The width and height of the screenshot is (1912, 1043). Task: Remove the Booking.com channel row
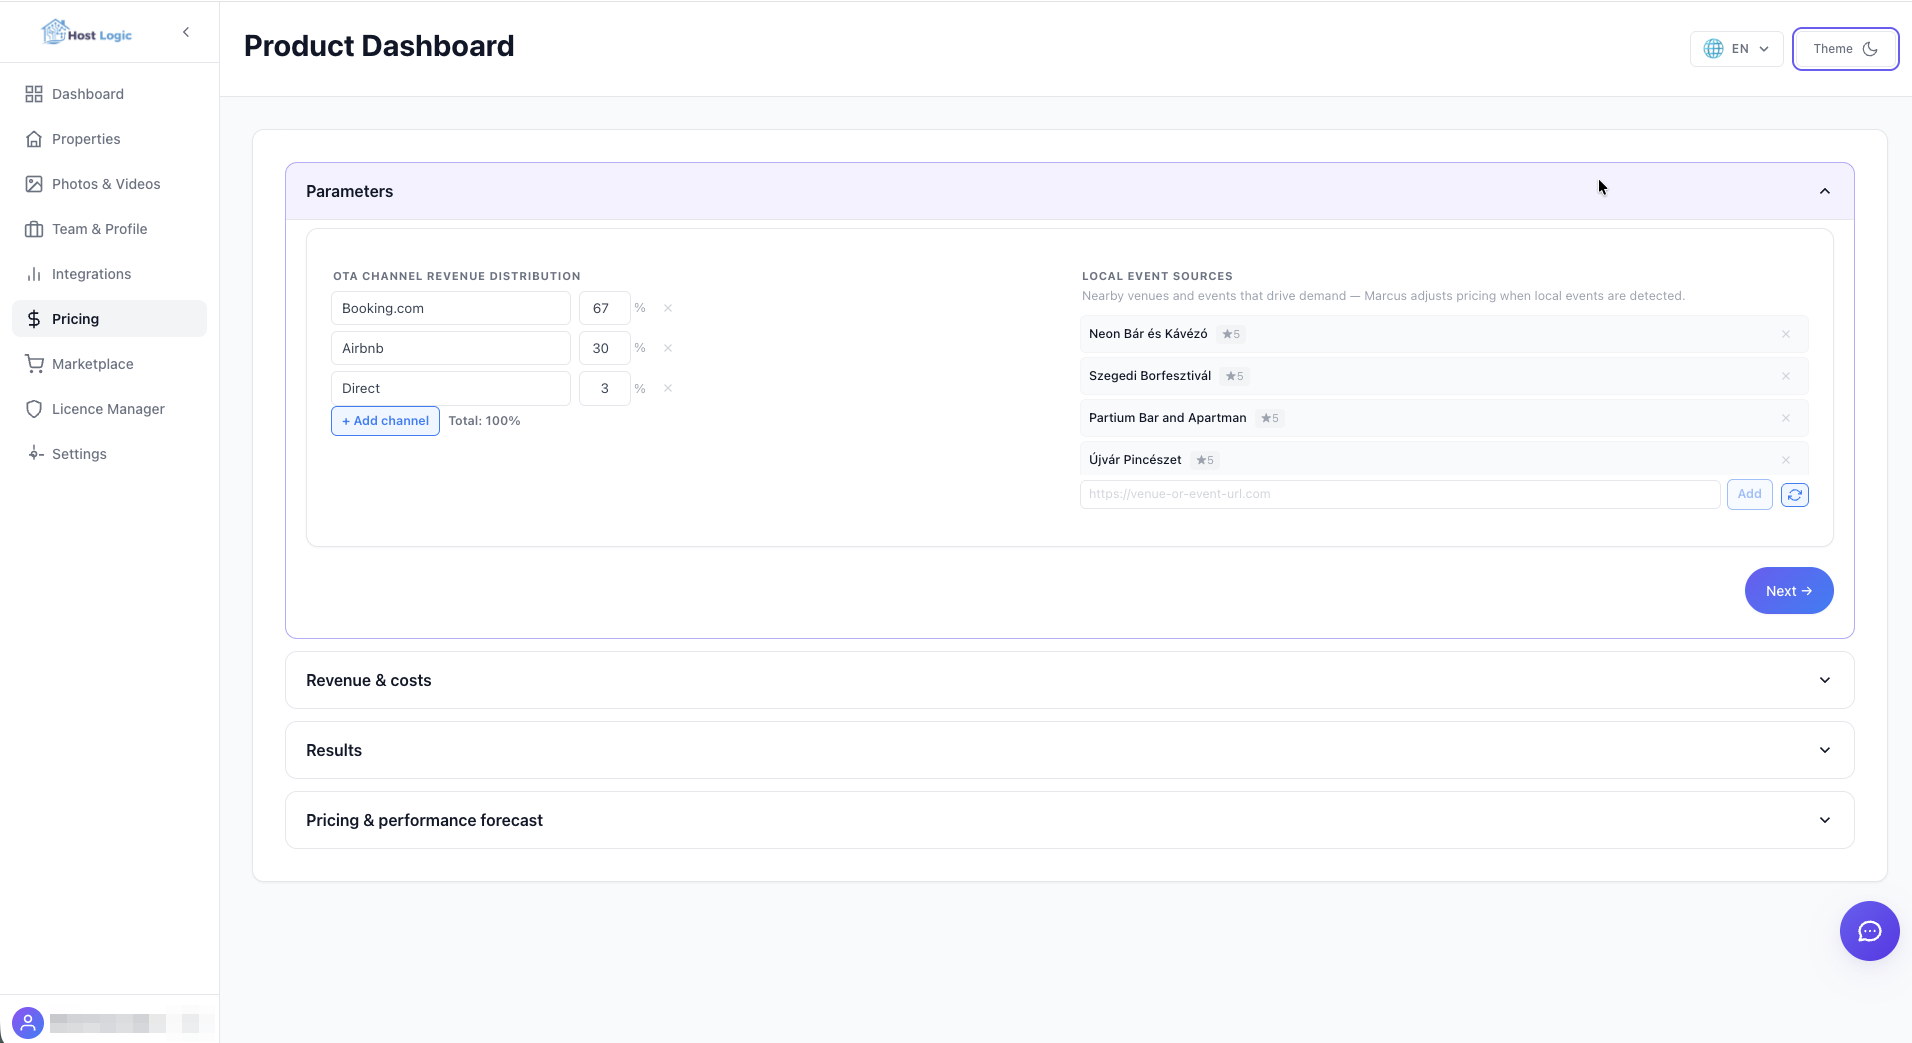pyautogui.click(x=668, y=308)
